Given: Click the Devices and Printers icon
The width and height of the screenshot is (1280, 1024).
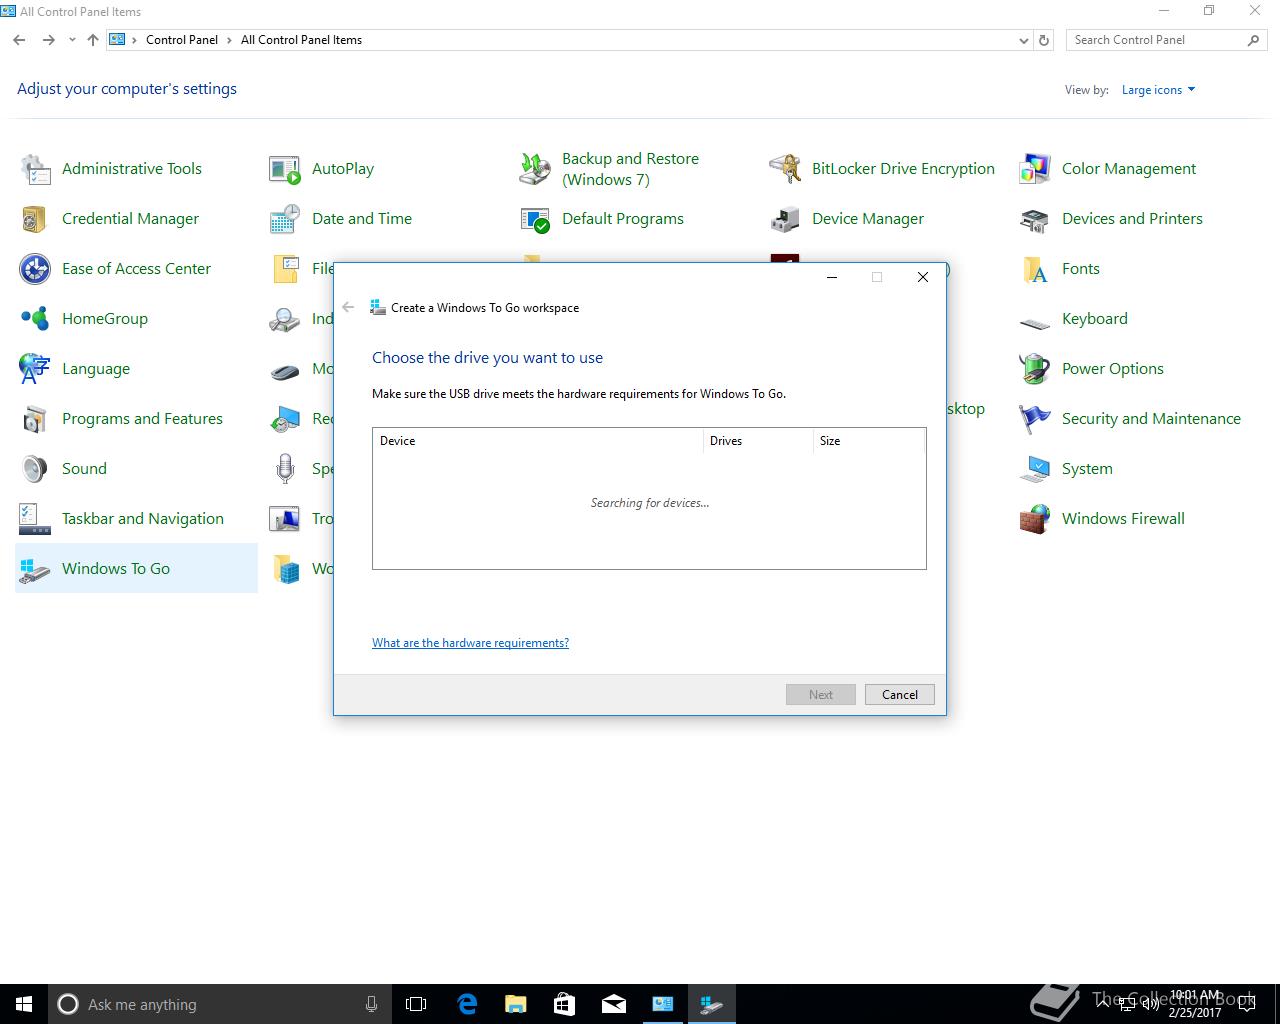Looking at the screenshot, I should coord(1035,219).
